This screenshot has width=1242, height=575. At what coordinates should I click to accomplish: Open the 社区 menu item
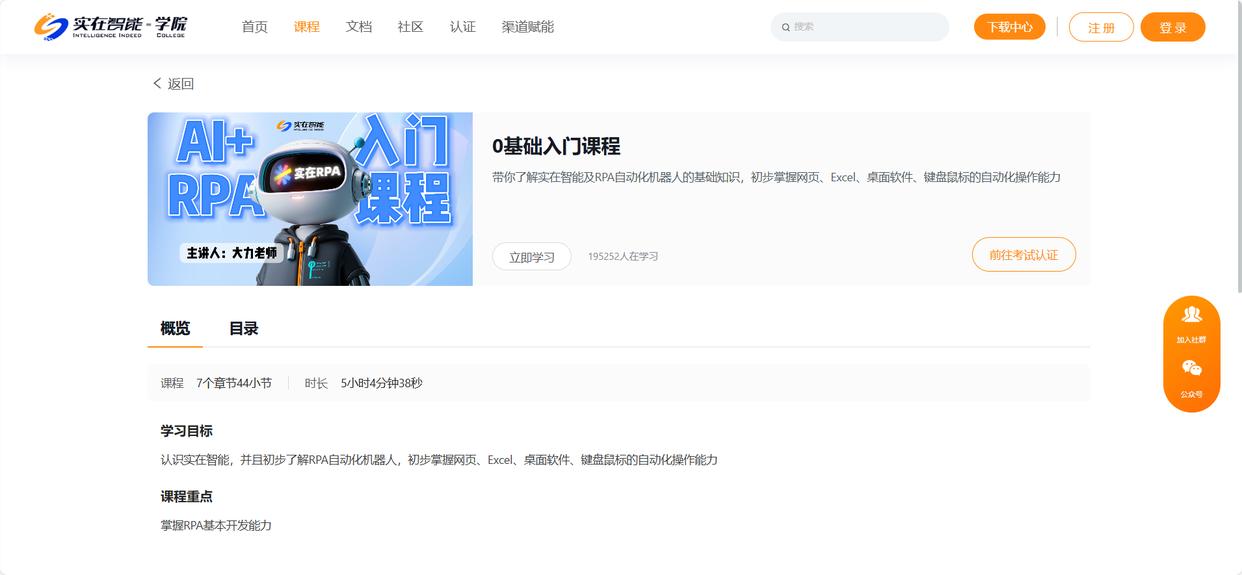(x=411, y=27)
